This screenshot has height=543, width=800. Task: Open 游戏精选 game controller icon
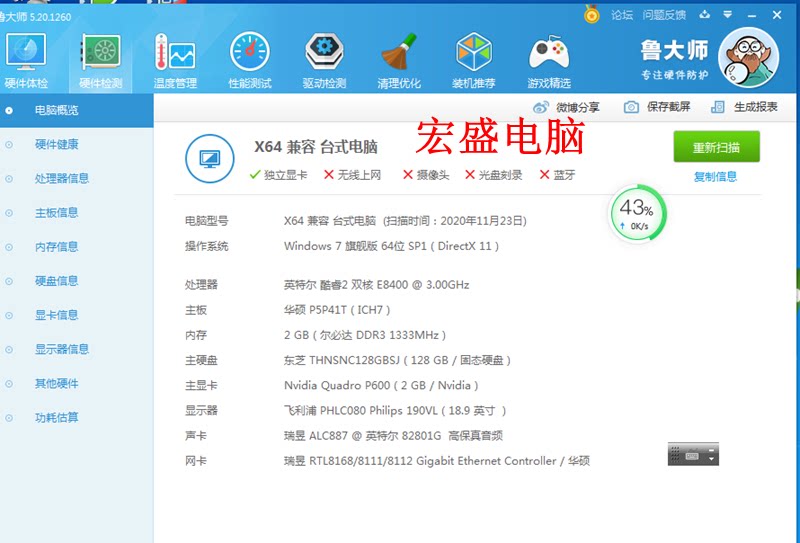[548, 60]
